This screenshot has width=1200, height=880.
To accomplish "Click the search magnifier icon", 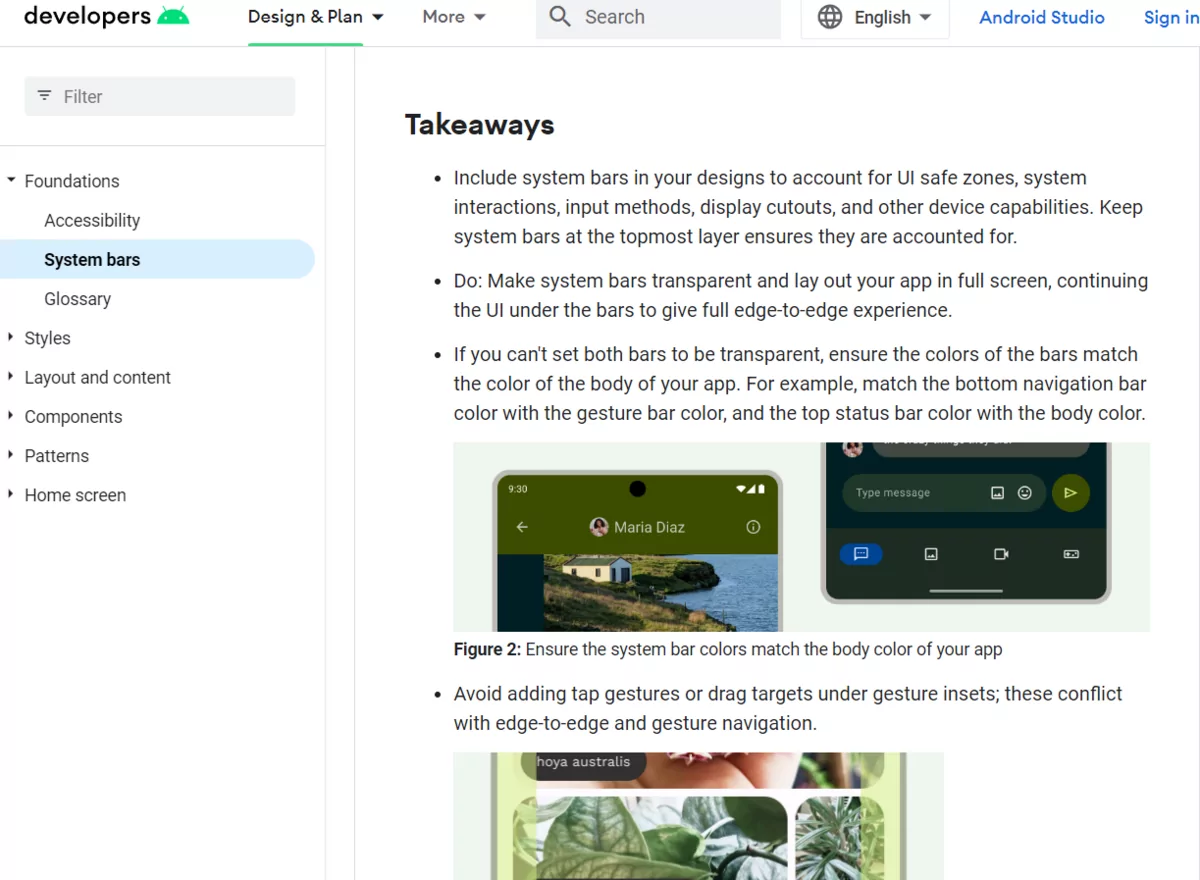I will [560, 17].
